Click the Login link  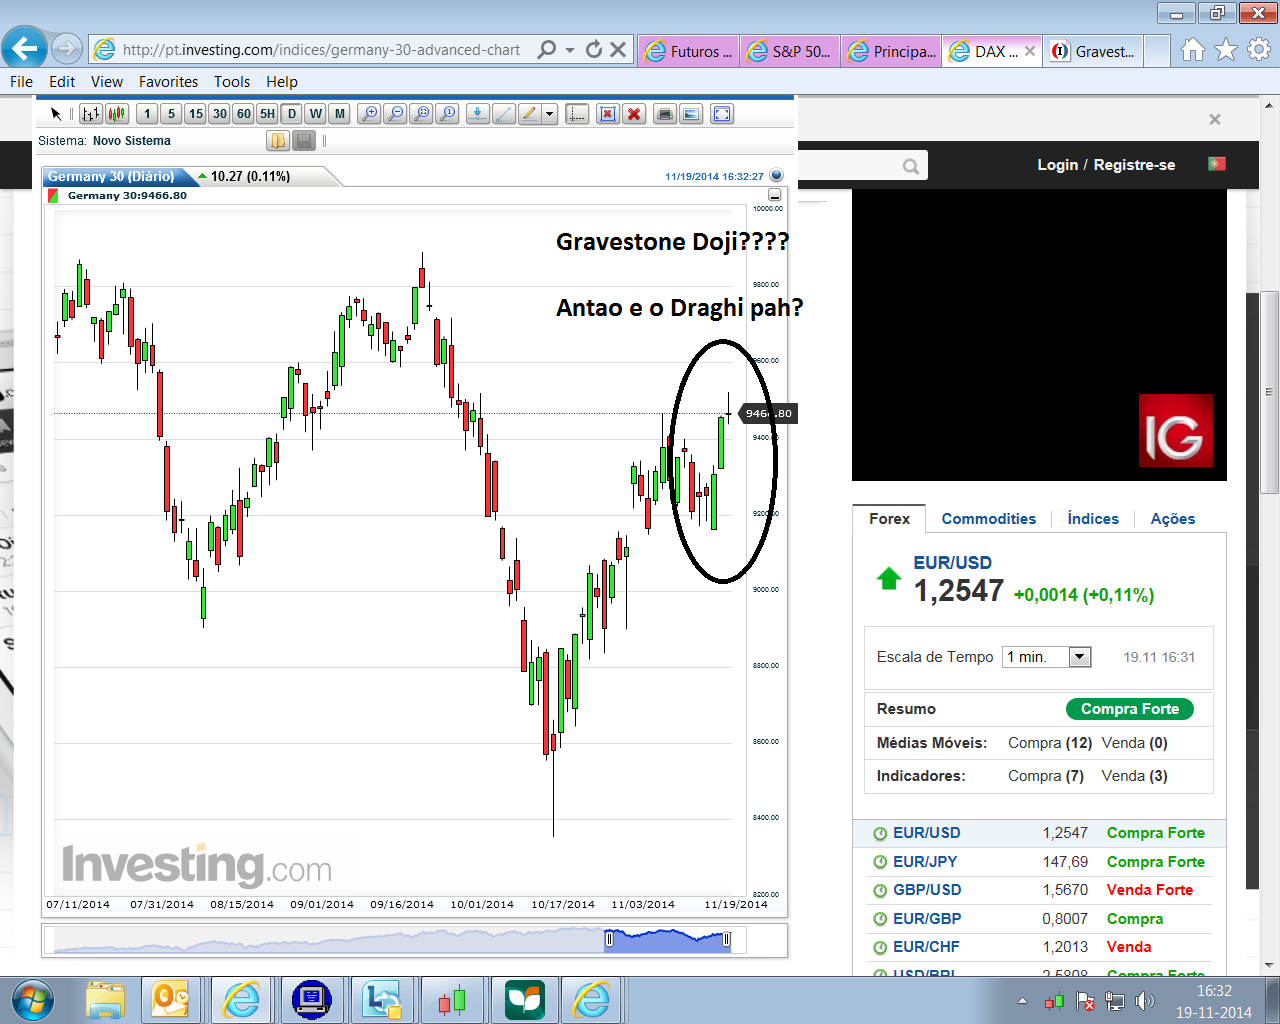click(1057, 165)
